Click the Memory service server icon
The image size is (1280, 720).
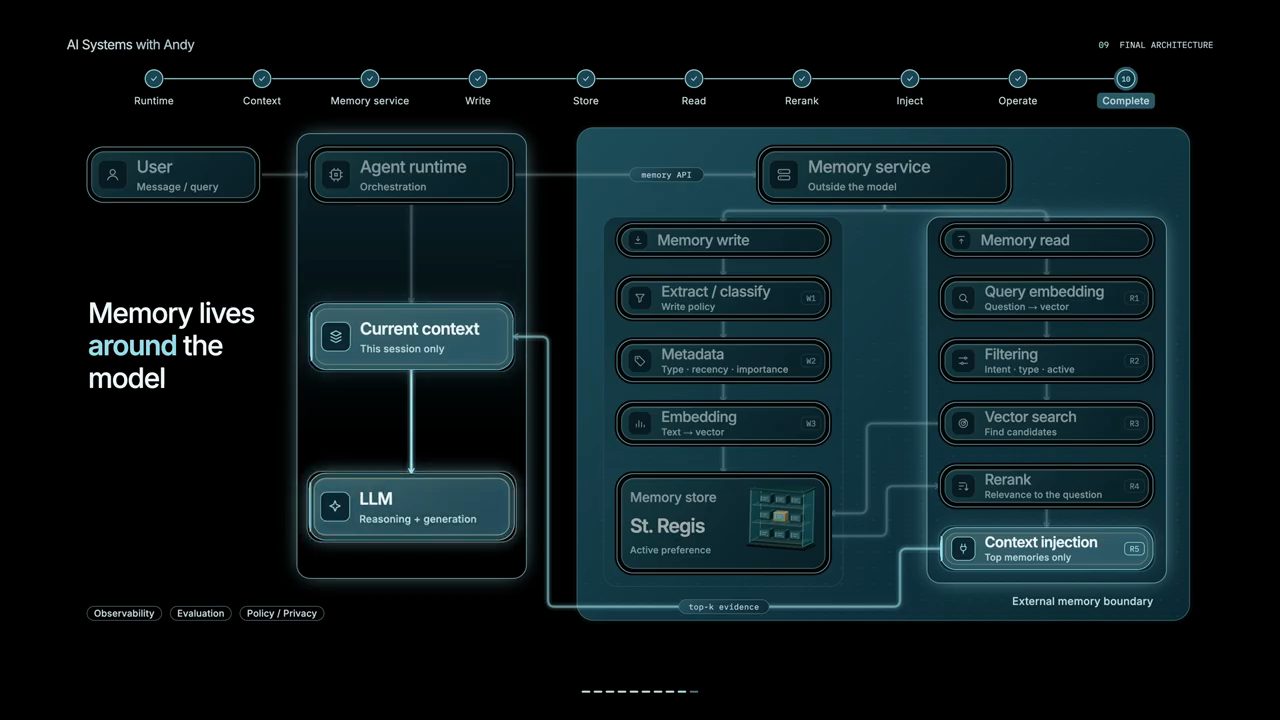point(784,175)
